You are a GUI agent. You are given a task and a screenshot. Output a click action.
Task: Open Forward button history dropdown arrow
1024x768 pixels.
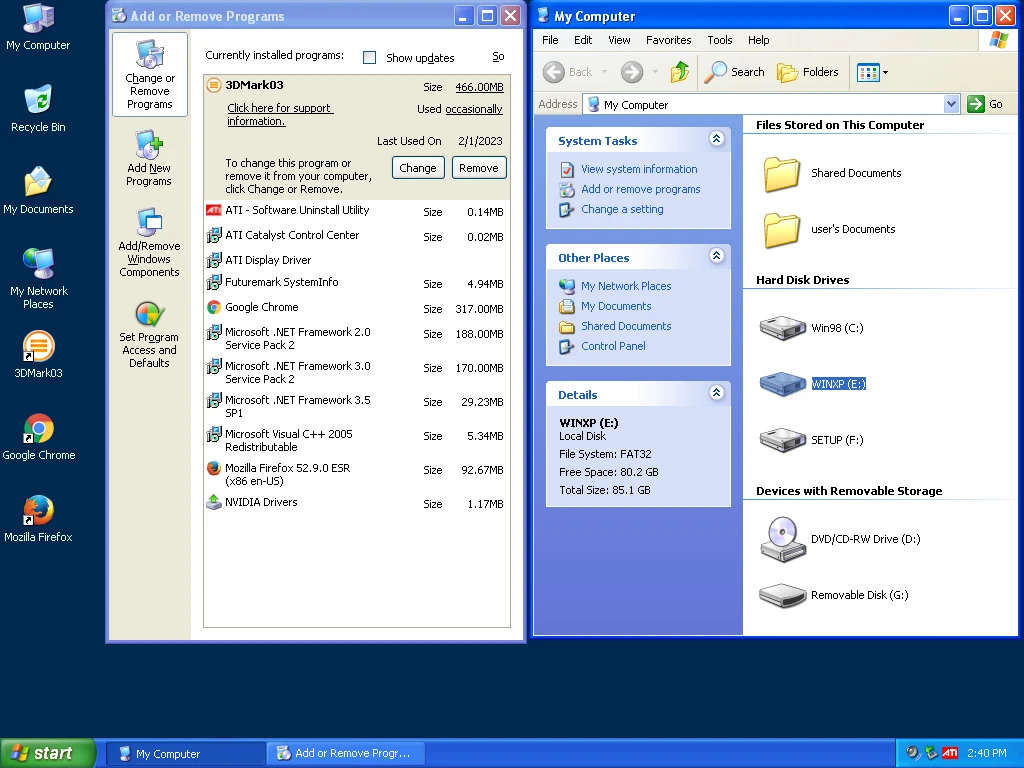(655, 72)
